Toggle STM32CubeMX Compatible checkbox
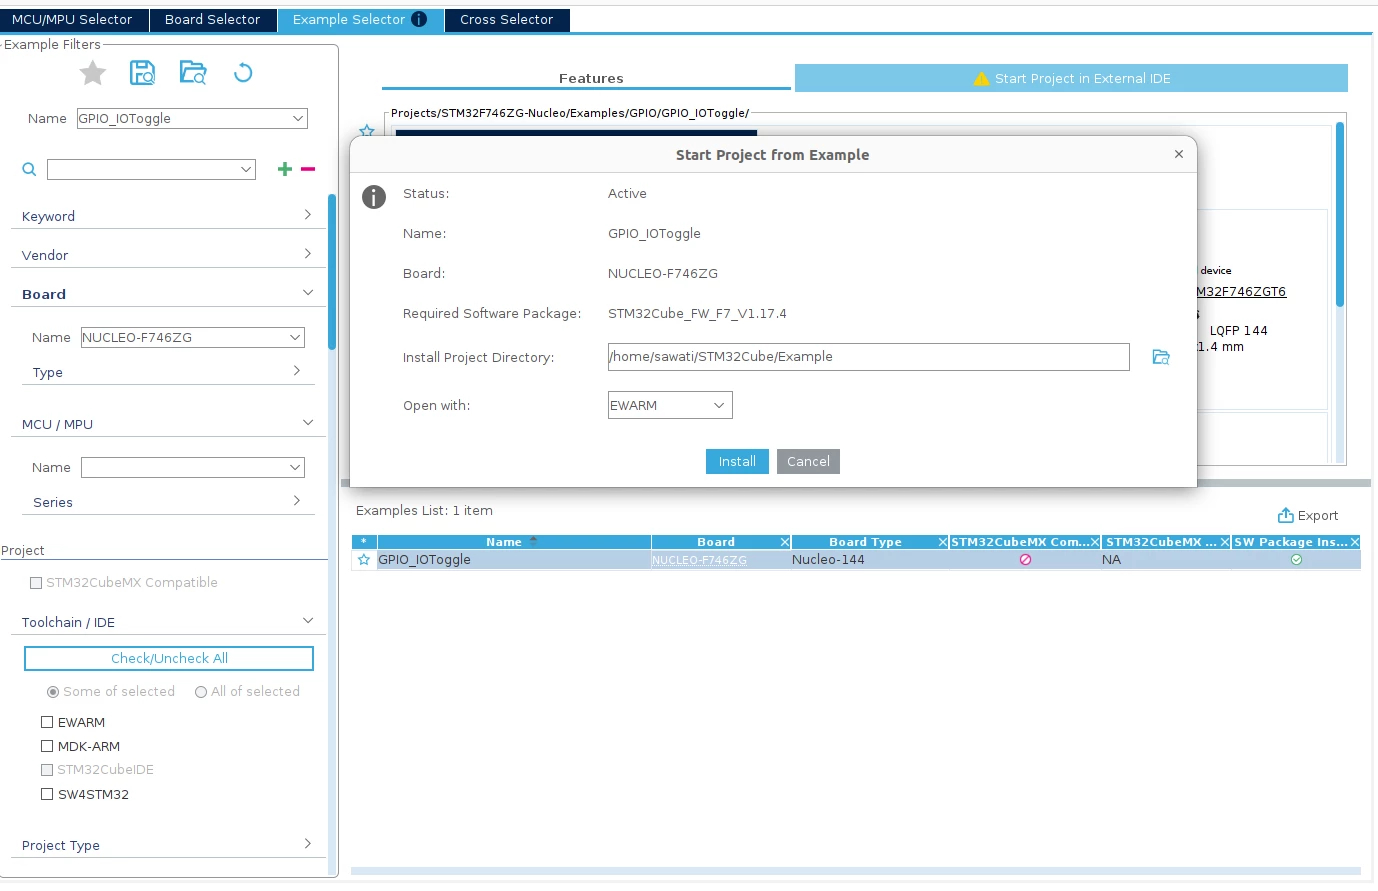This screenshot has height=891, width=1378. (x=36, y=583)
